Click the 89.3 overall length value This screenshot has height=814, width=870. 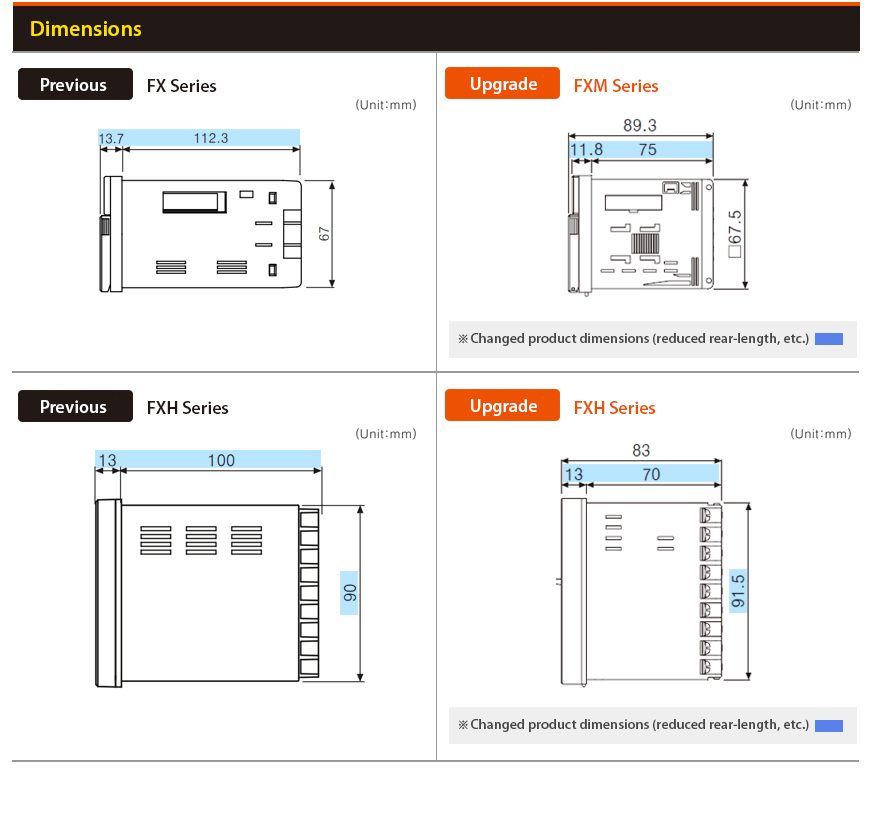(x=640, y=125)
